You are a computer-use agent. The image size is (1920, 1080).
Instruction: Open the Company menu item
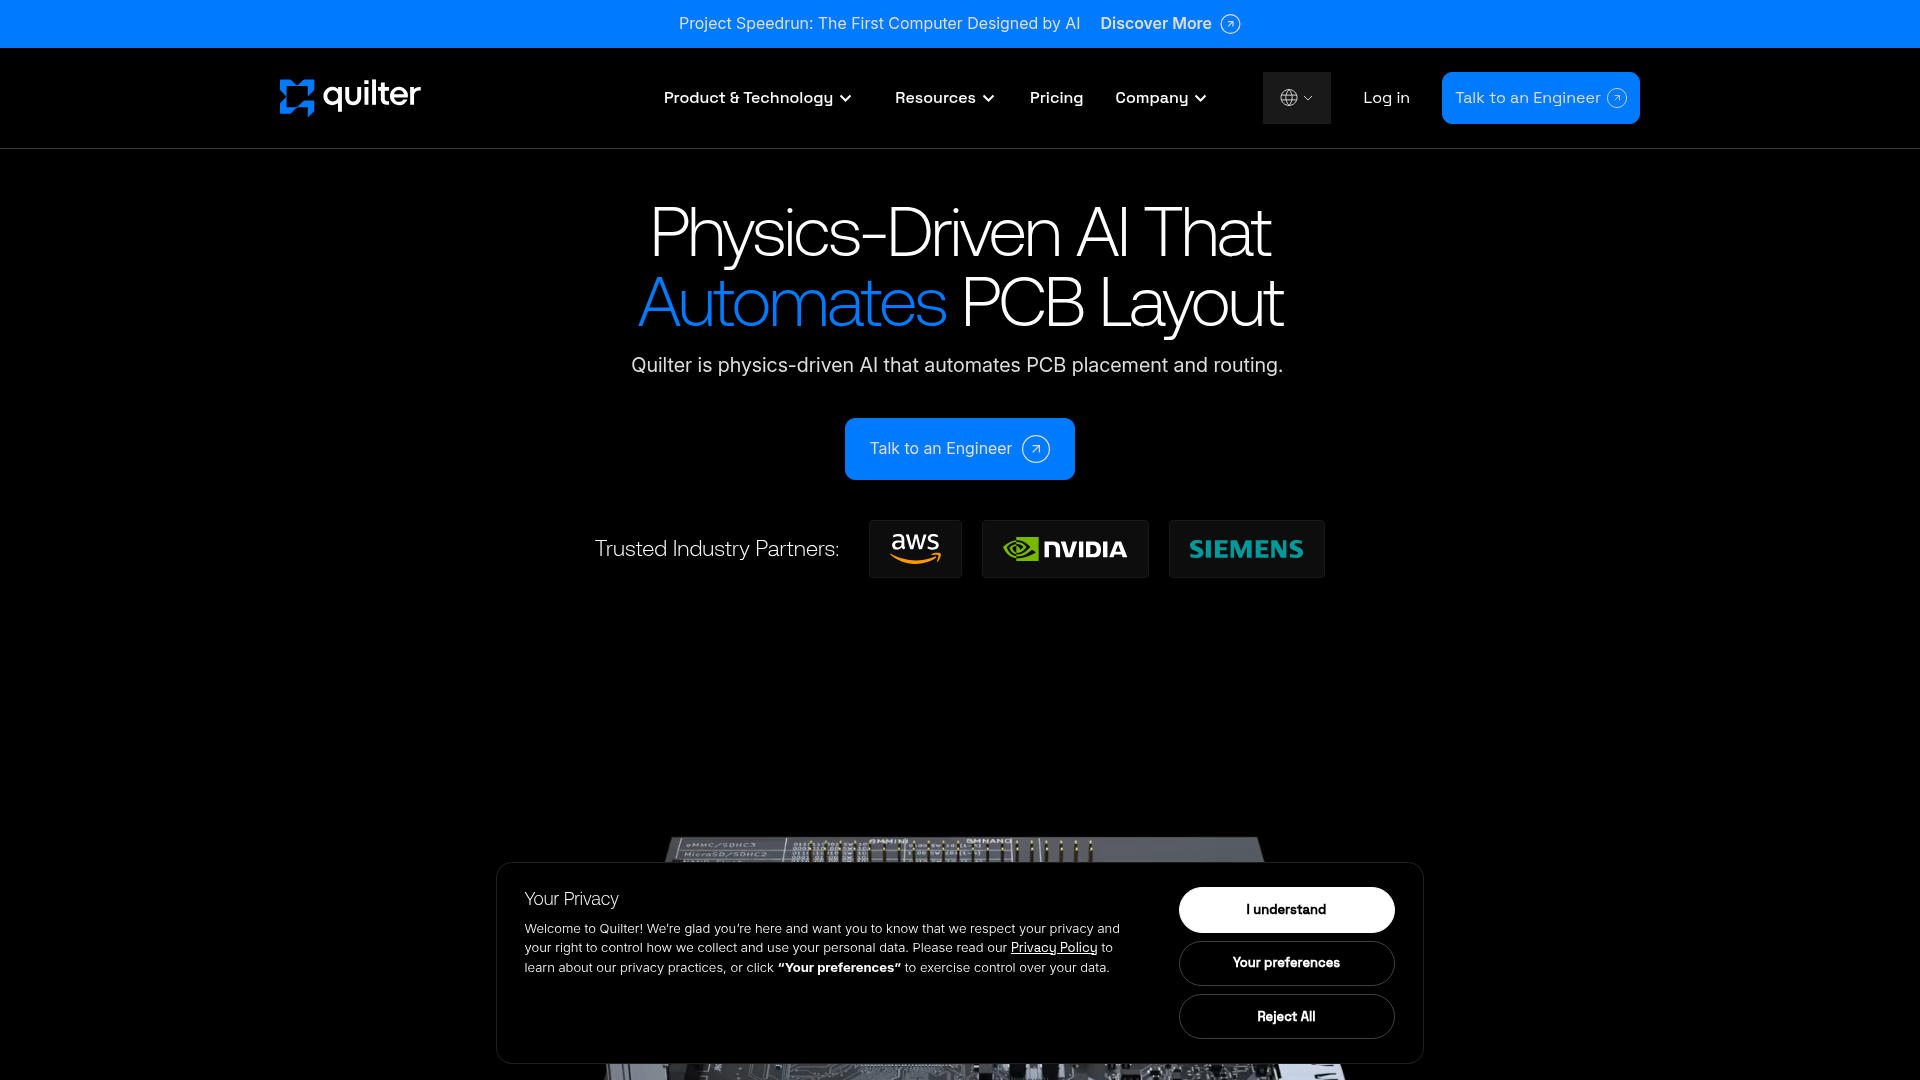tap(1151, 98)
